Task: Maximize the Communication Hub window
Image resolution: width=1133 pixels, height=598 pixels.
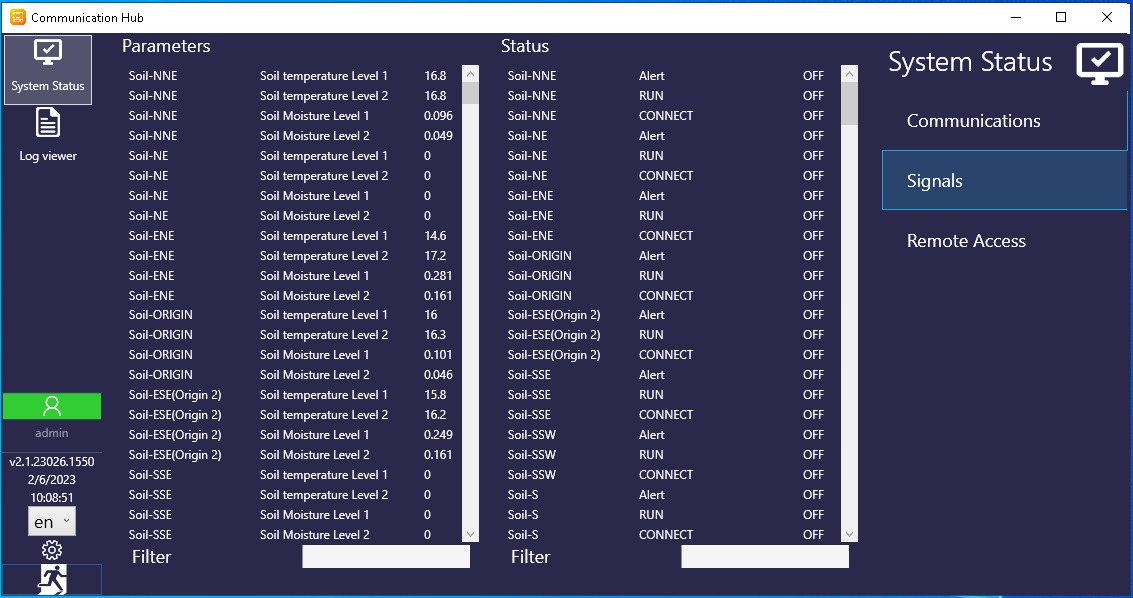Action: pos(1061,17)
